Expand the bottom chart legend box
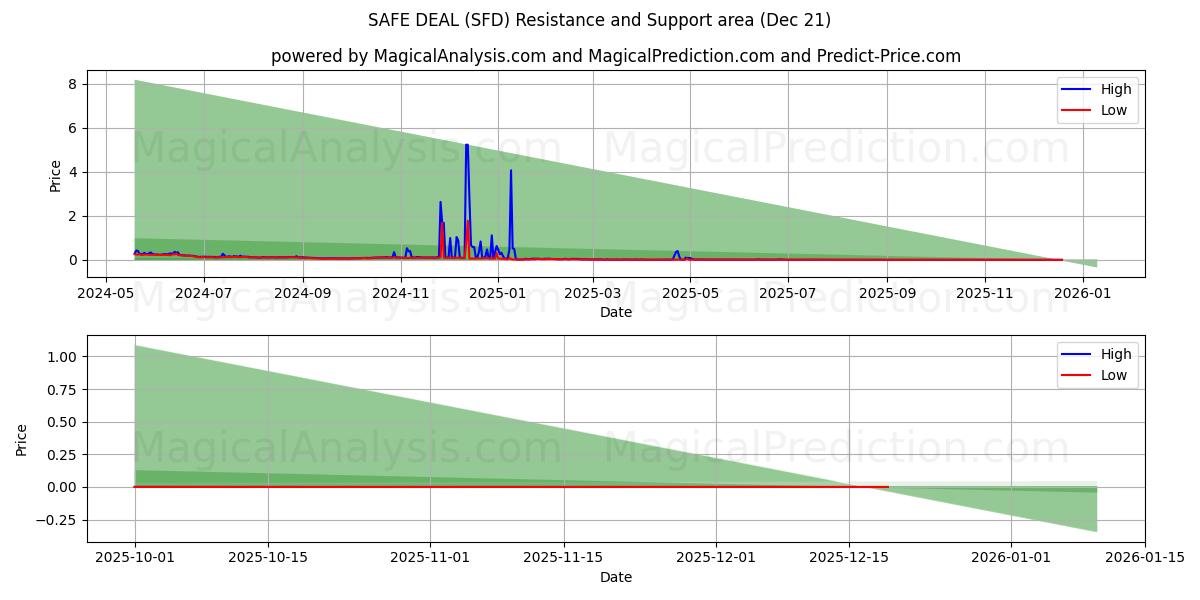The height and width of the screenshot is (600, 1200). point(1096,364)
